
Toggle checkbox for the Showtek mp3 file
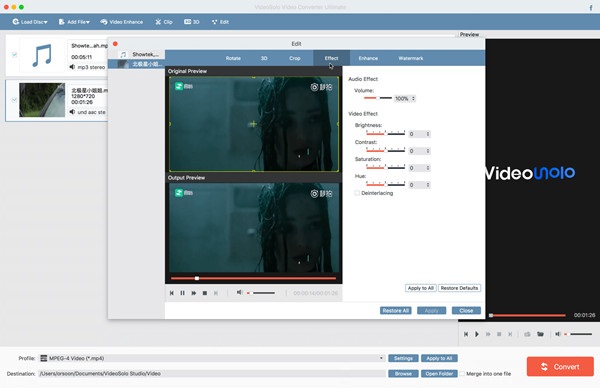pos(15,54)
